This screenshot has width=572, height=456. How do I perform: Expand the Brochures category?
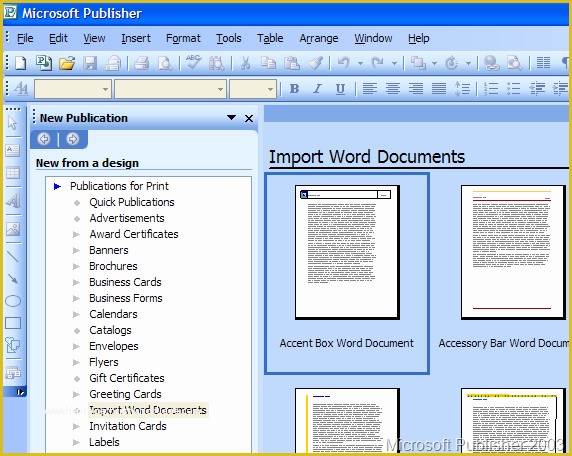point(76,266)
